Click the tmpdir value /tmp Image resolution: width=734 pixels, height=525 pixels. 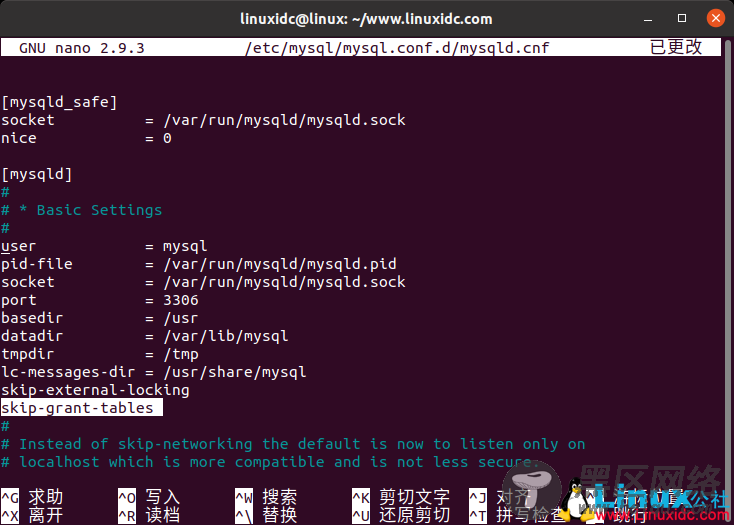[181, 354]
